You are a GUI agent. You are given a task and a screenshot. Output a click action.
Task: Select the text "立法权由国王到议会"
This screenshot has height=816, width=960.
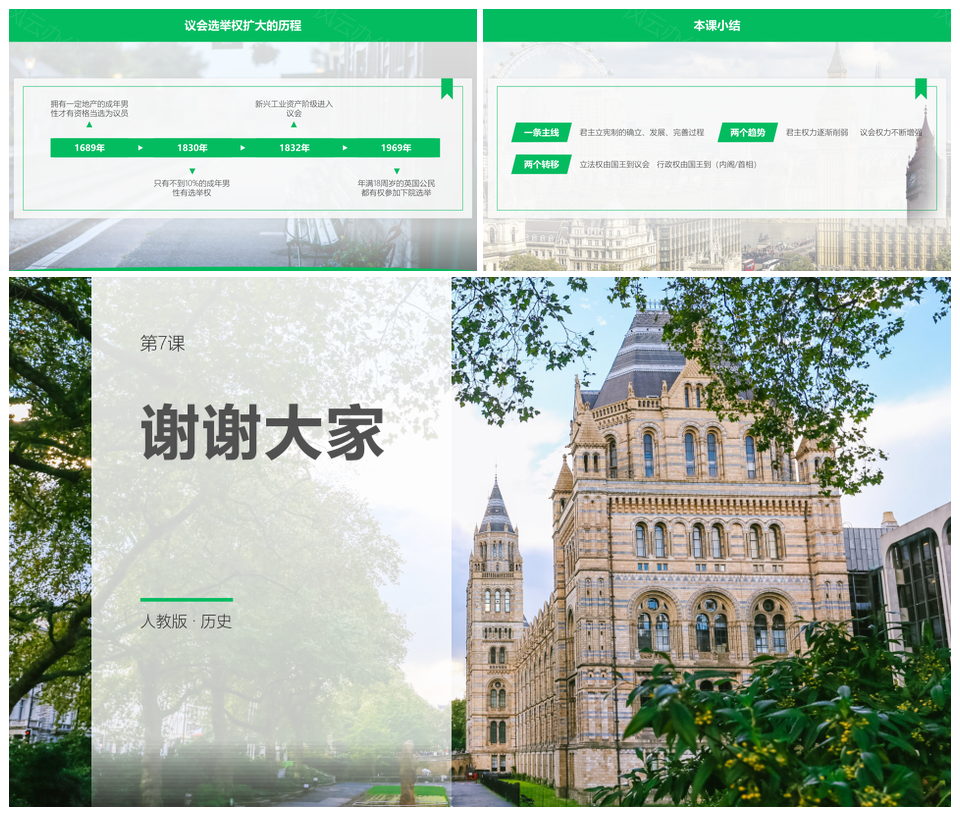pyautogui.click(x=614, y=164)
